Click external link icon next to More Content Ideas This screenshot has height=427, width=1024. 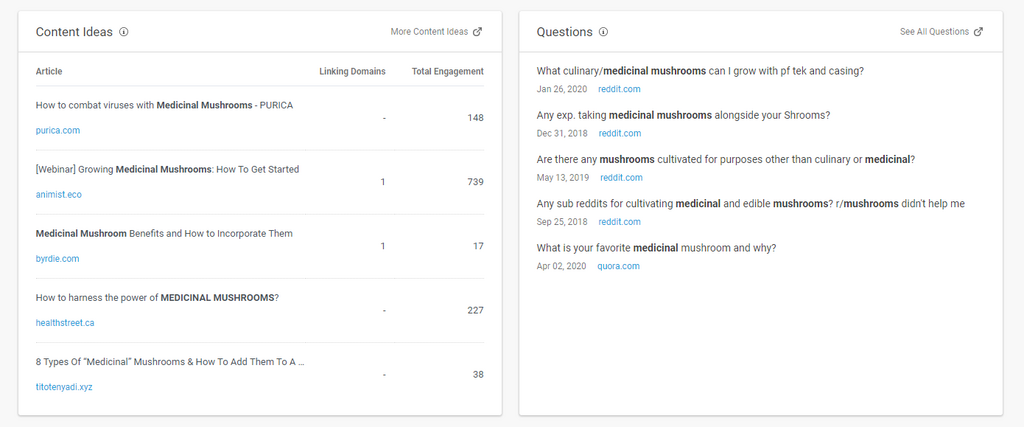(x=477, y=32)
